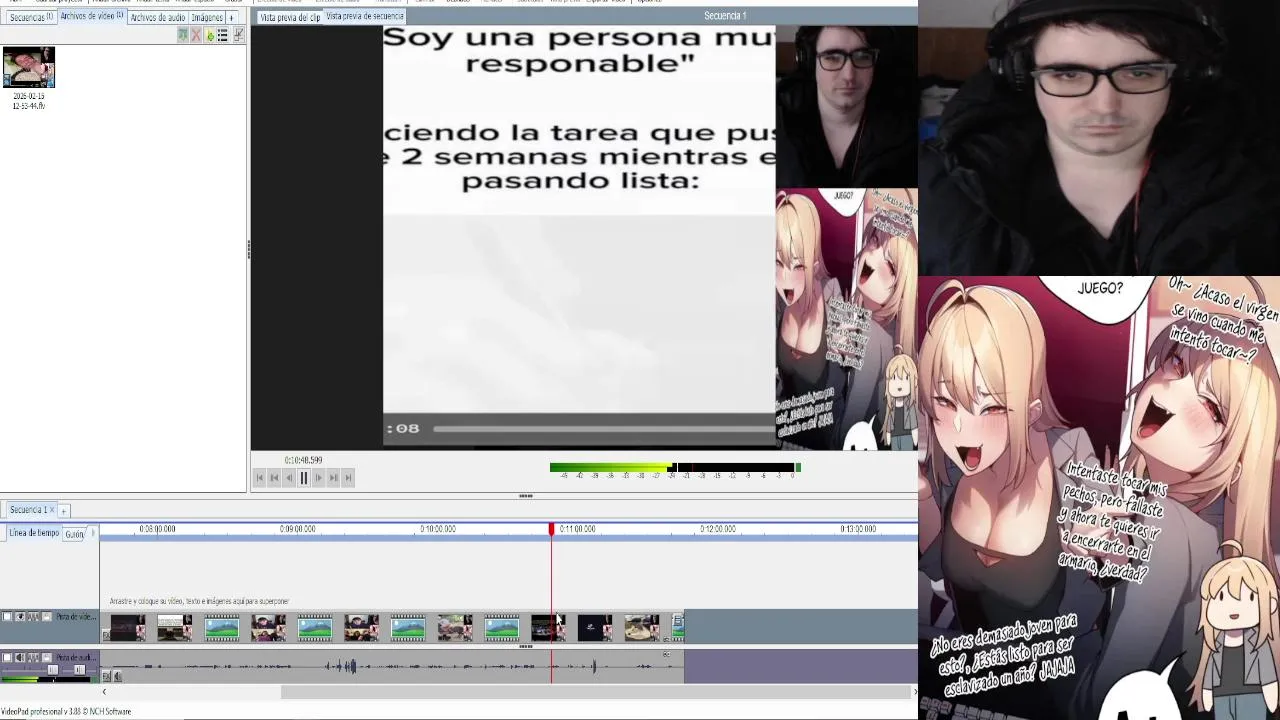
Task: Toggle video track lock icon
Action: pos(46,617)
